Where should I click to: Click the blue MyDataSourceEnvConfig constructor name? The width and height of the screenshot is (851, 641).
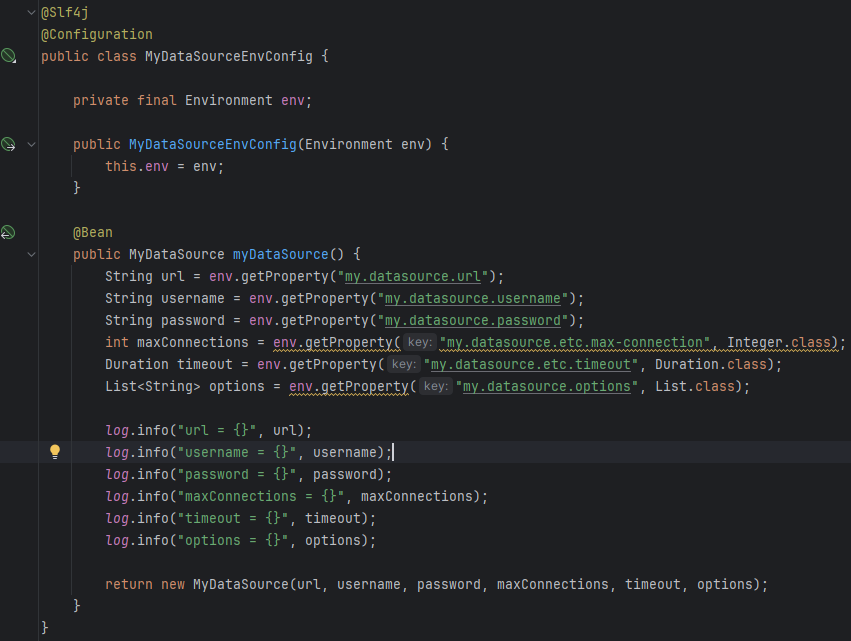(213, 144)
